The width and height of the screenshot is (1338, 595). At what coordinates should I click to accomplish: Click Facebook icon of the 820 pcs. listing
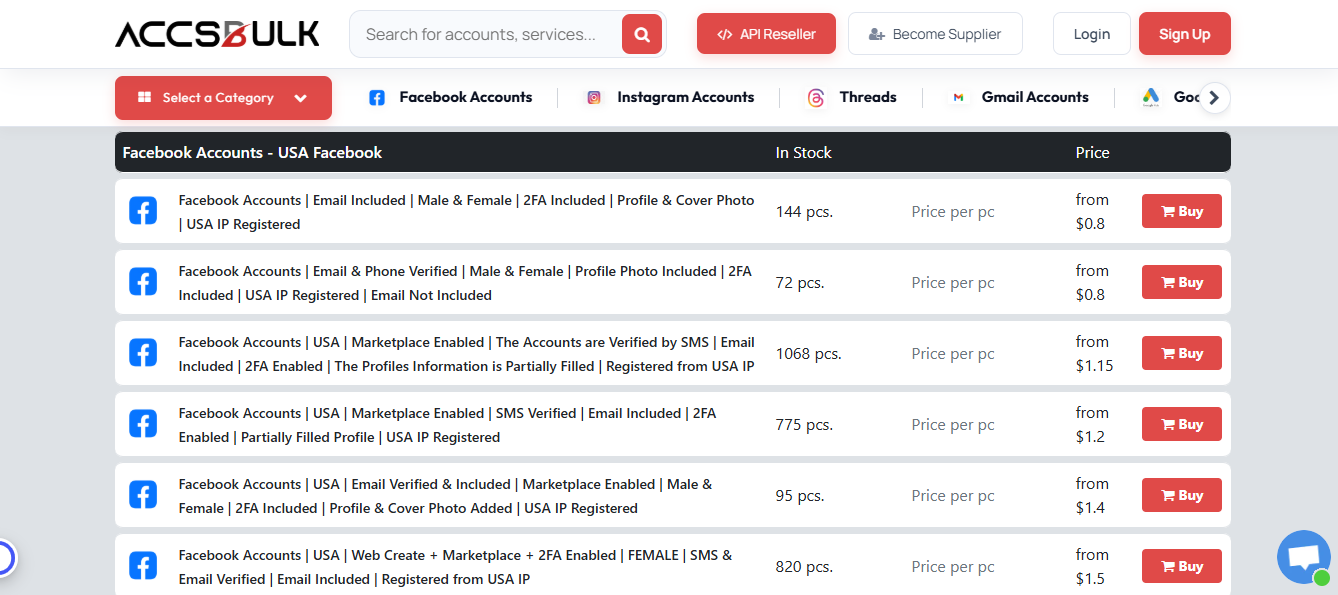pyautogui.click(x=143, y=566)
